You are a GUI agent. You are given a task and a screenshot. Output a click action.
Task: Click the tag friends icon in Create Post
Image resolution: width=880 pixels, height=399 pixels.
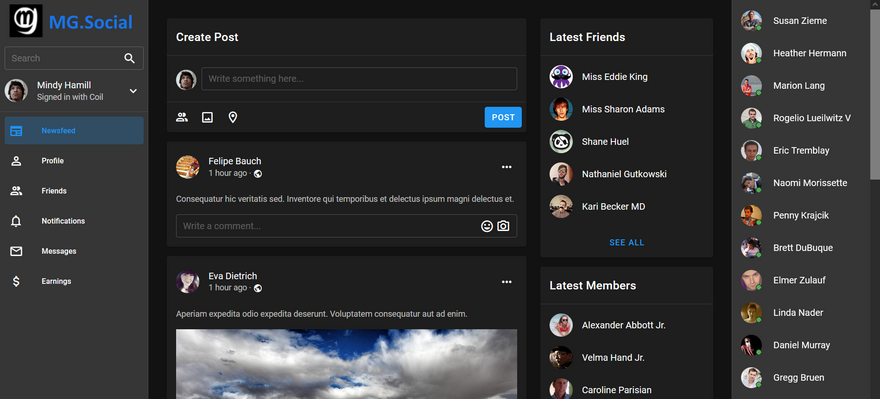click(182, 117)
